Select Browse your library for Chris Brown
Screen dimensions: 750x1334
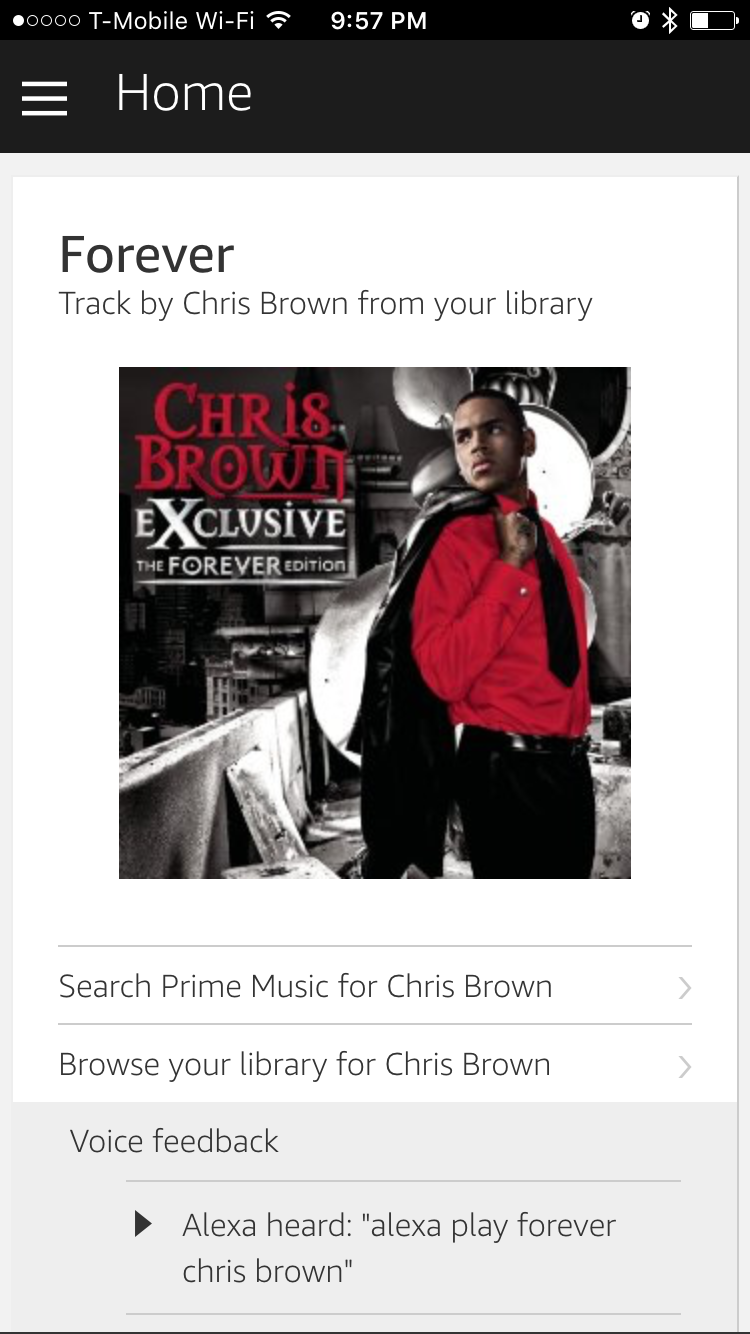pos(375,1064)
